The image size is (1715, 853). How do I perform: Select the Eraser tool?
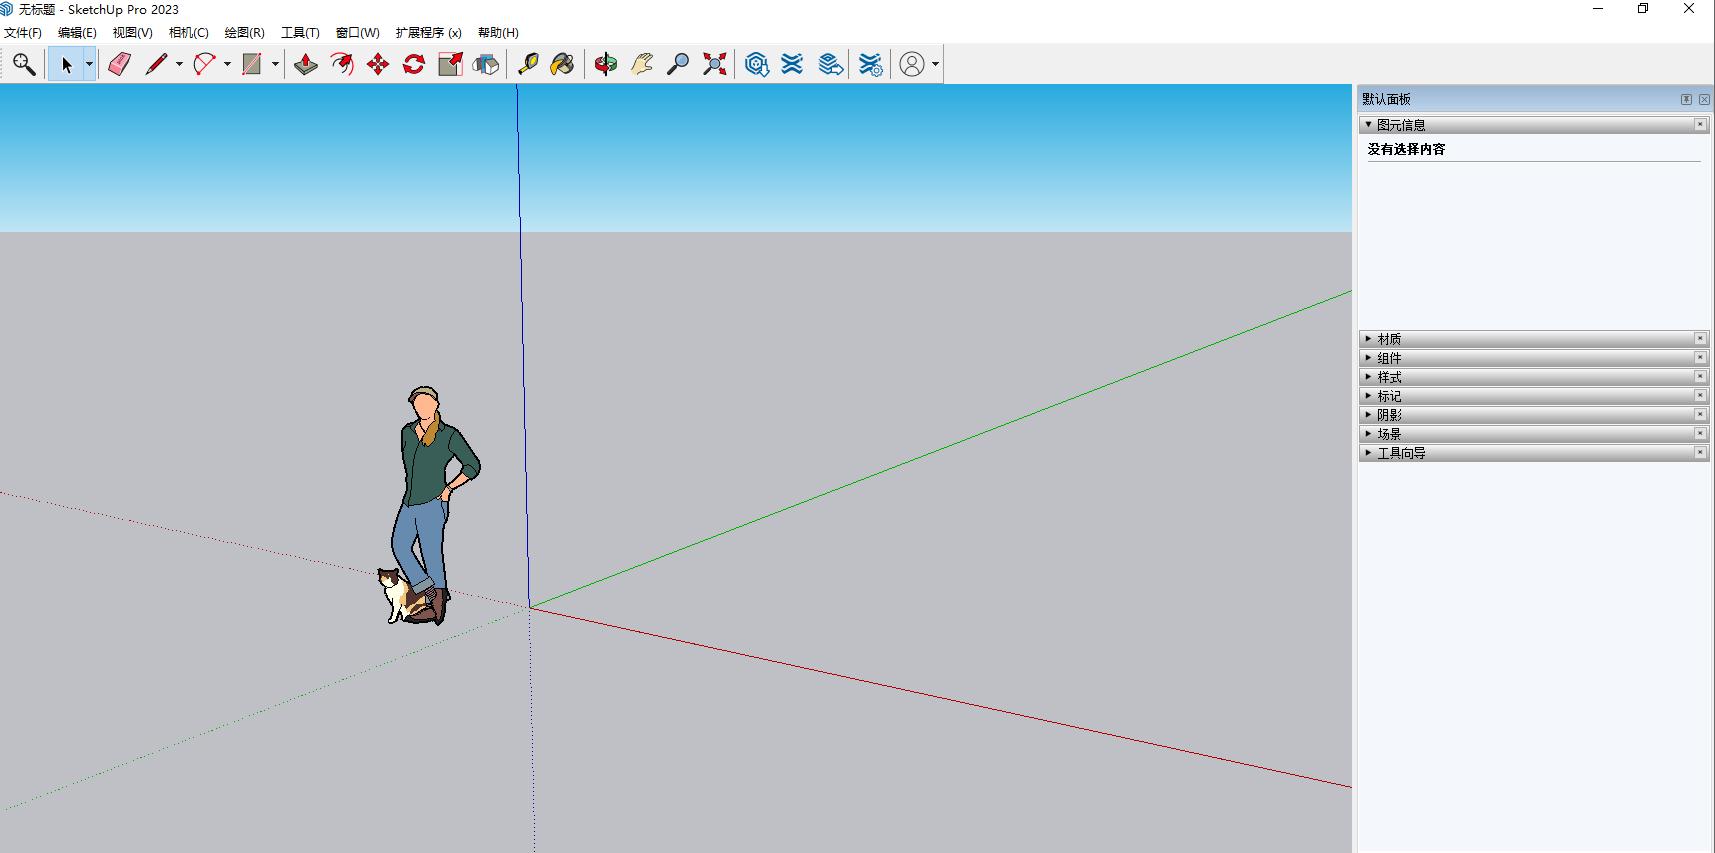point(120,65)
